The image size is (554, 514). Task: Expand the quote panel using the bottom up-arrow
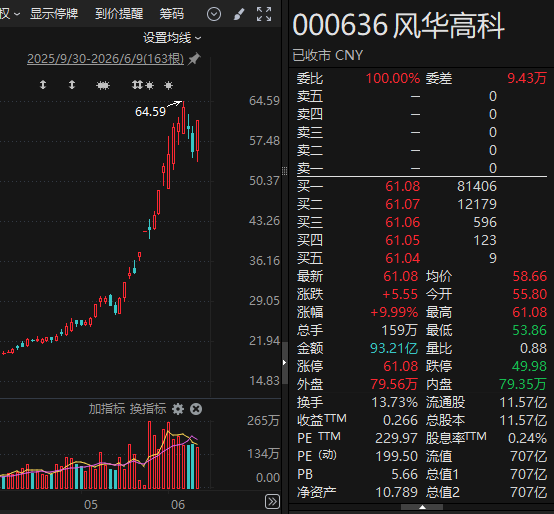(422, 507)
